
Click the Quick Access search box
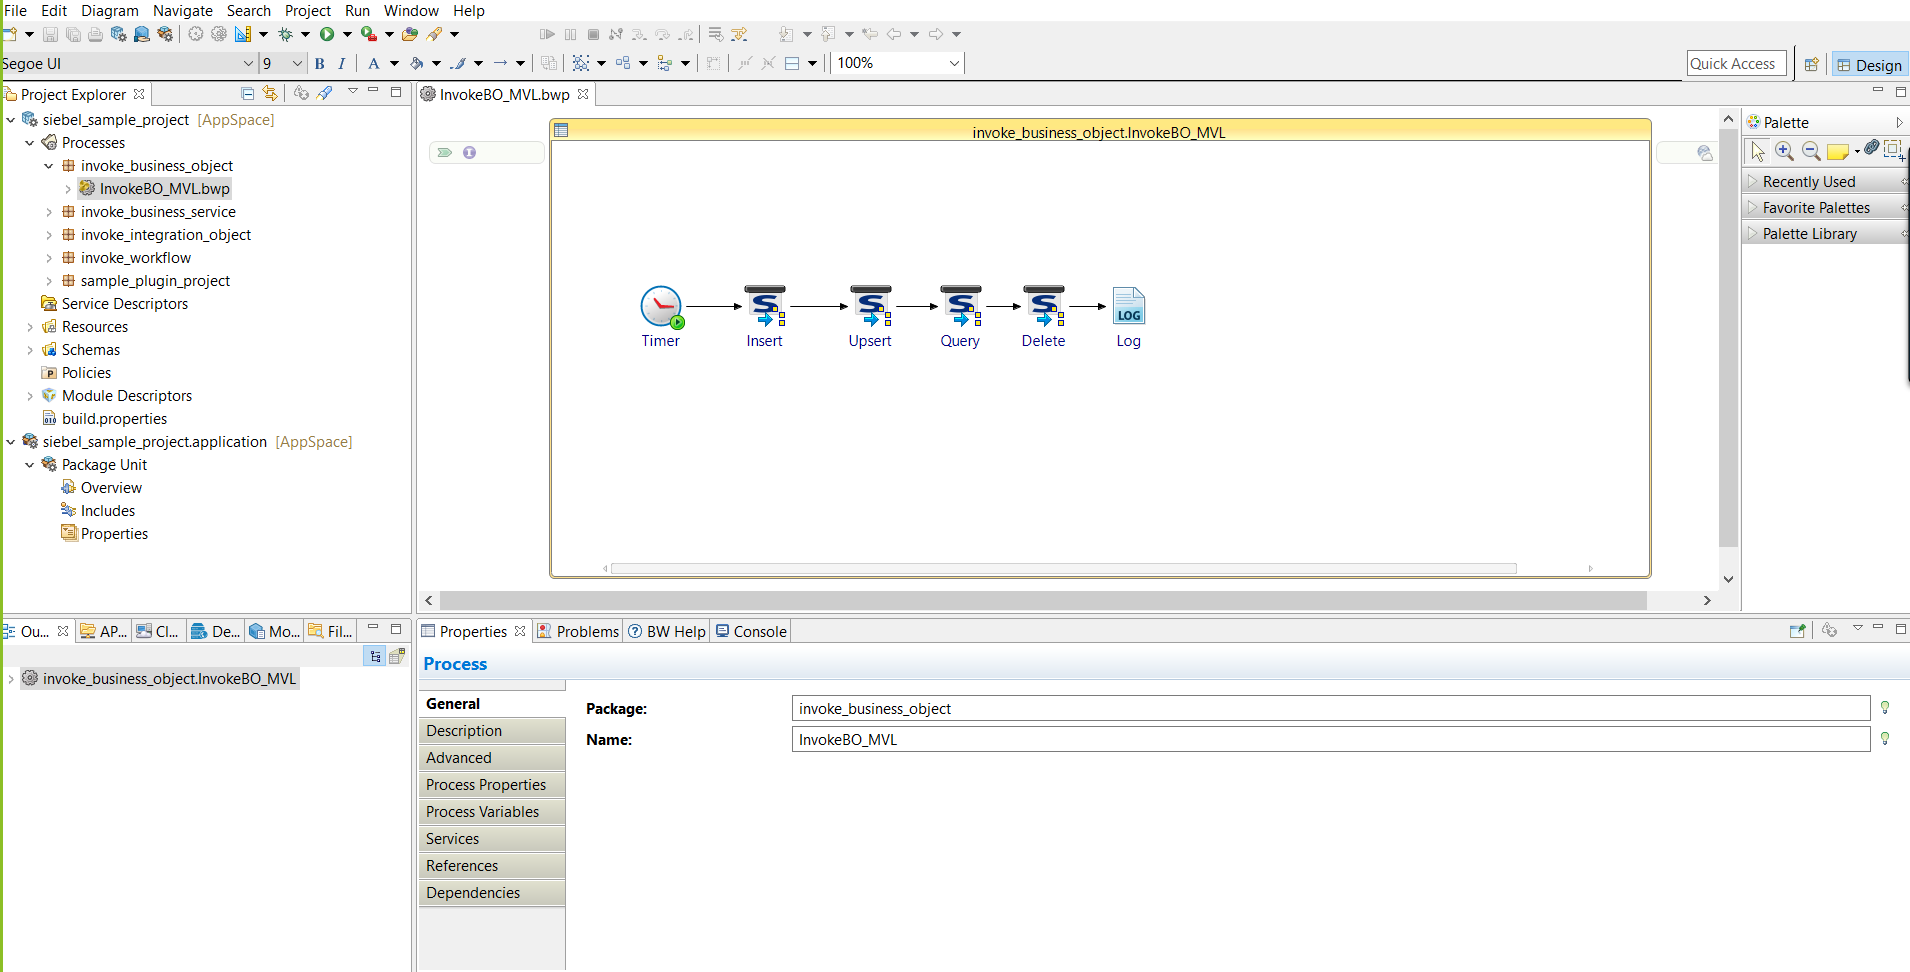(x=1736, y=64)
